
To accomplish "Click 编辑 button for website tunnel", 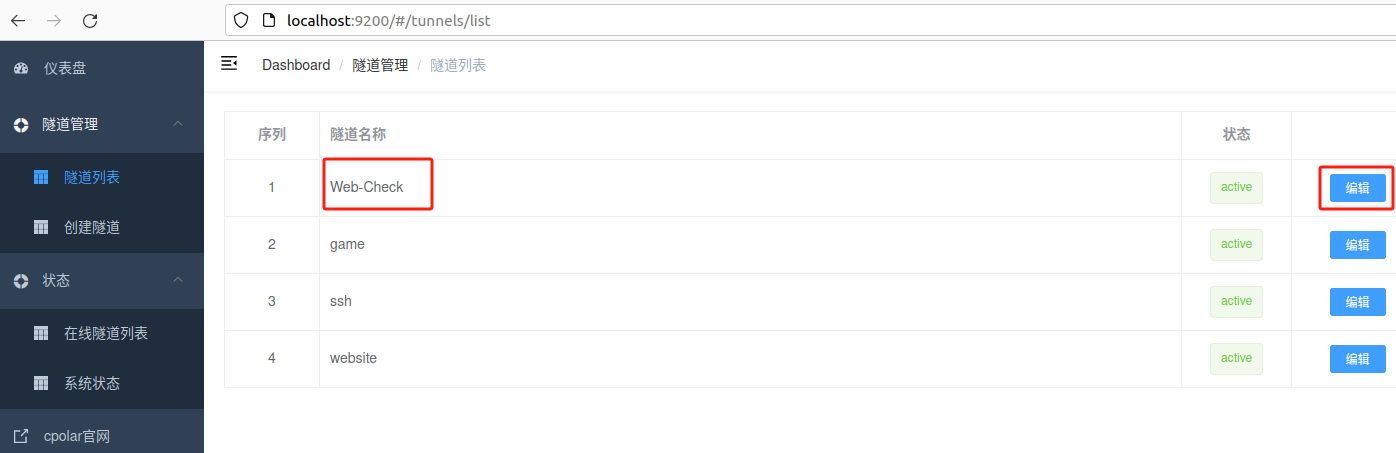I will [x=1358, y=359].
